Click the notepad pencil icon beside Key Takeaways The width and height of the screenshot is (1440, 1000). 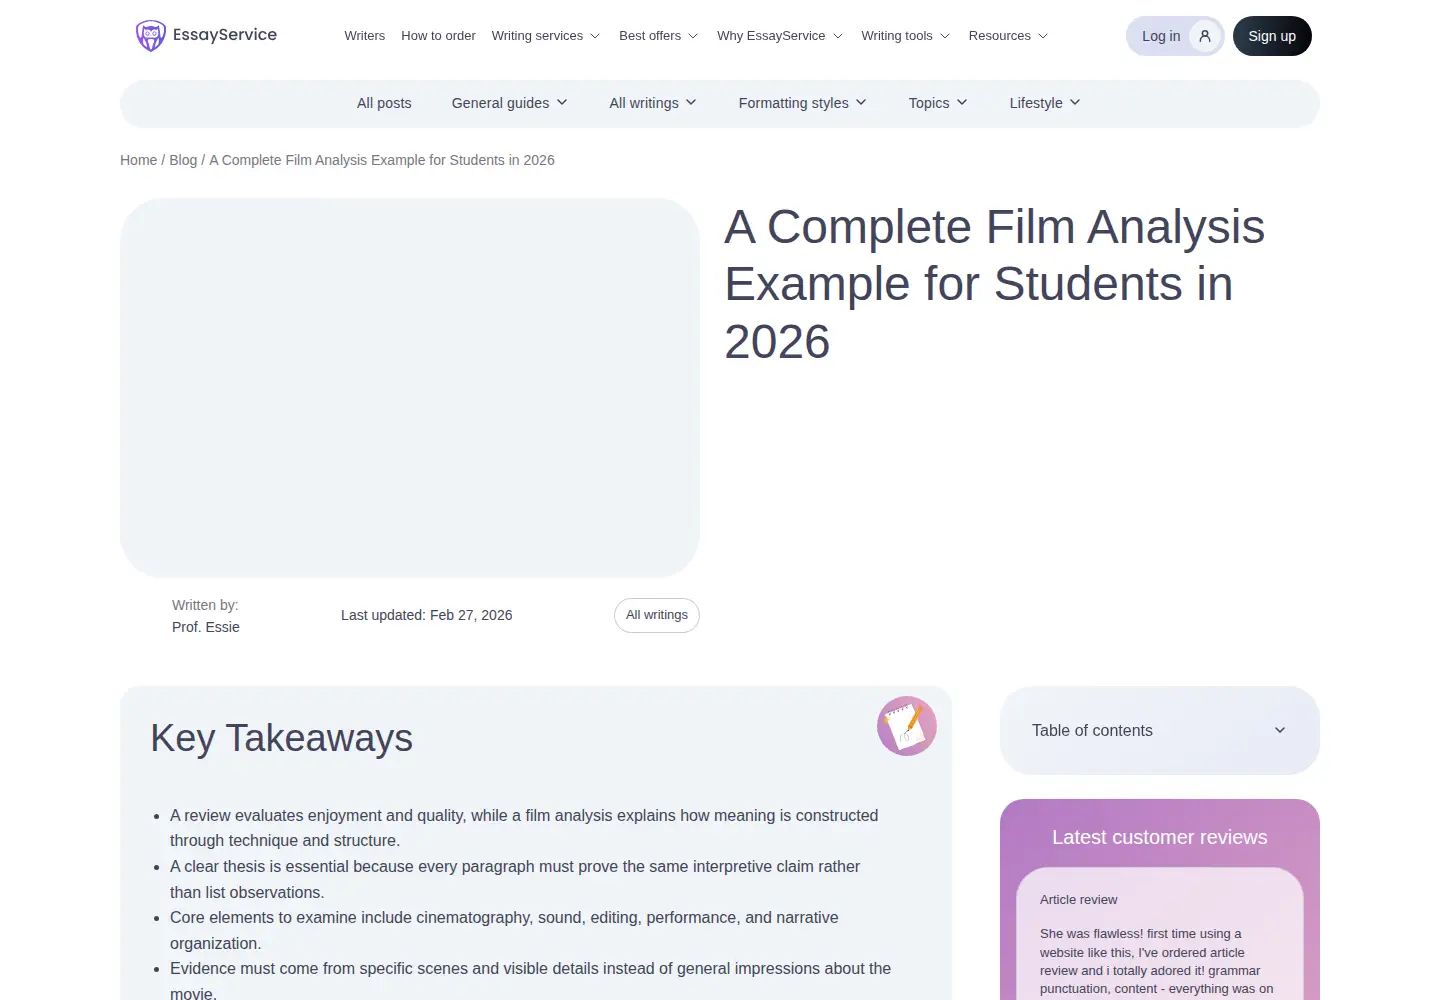tap(907, 726)
